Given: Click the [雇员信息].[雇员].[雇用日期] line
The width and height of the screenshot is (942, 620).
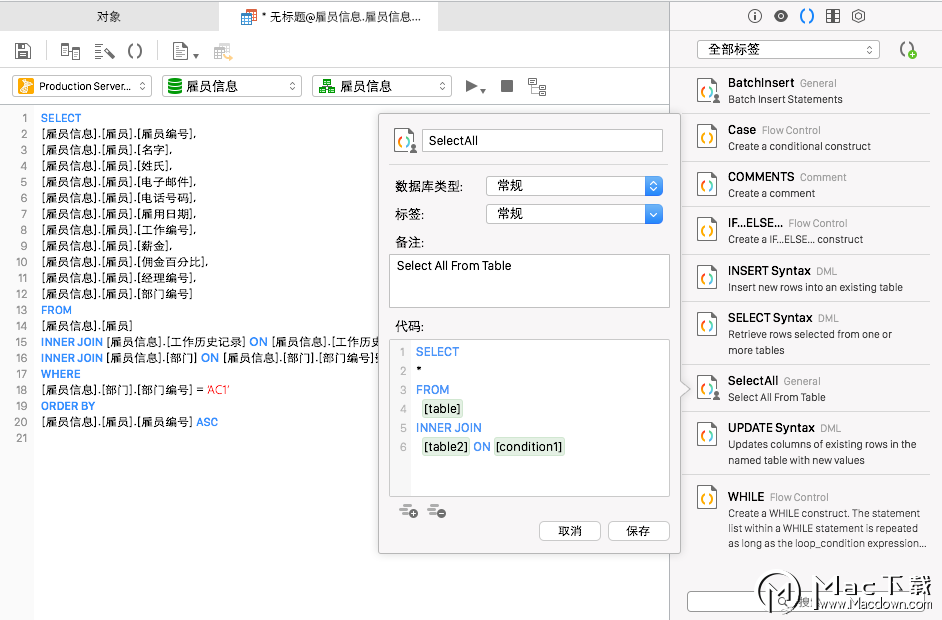Looking at the screenshot, I should [118, 214].
